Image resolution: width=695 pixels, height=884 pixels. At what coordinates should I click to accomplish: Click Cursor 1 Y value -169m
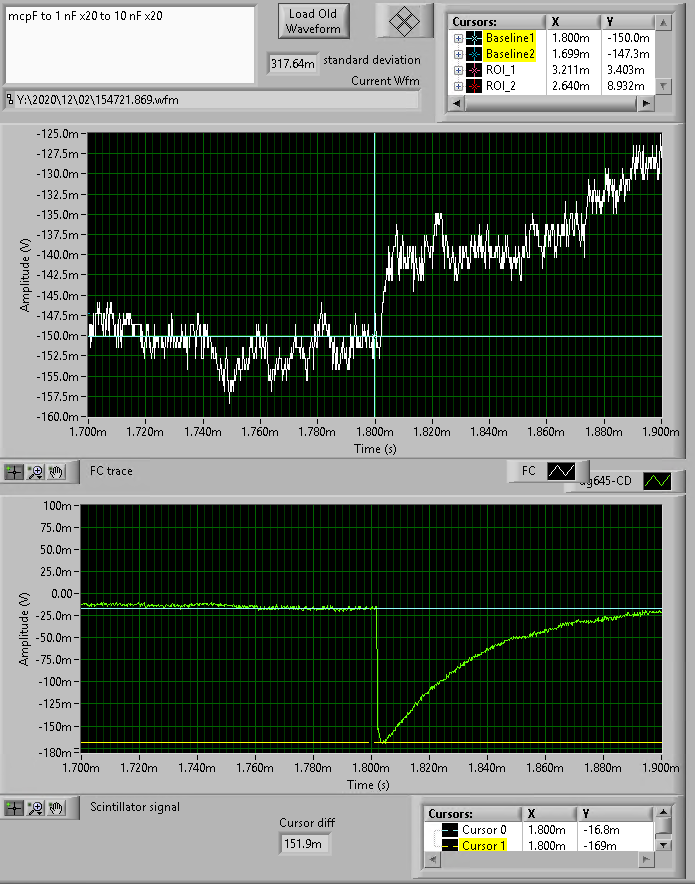click(600, 846)
